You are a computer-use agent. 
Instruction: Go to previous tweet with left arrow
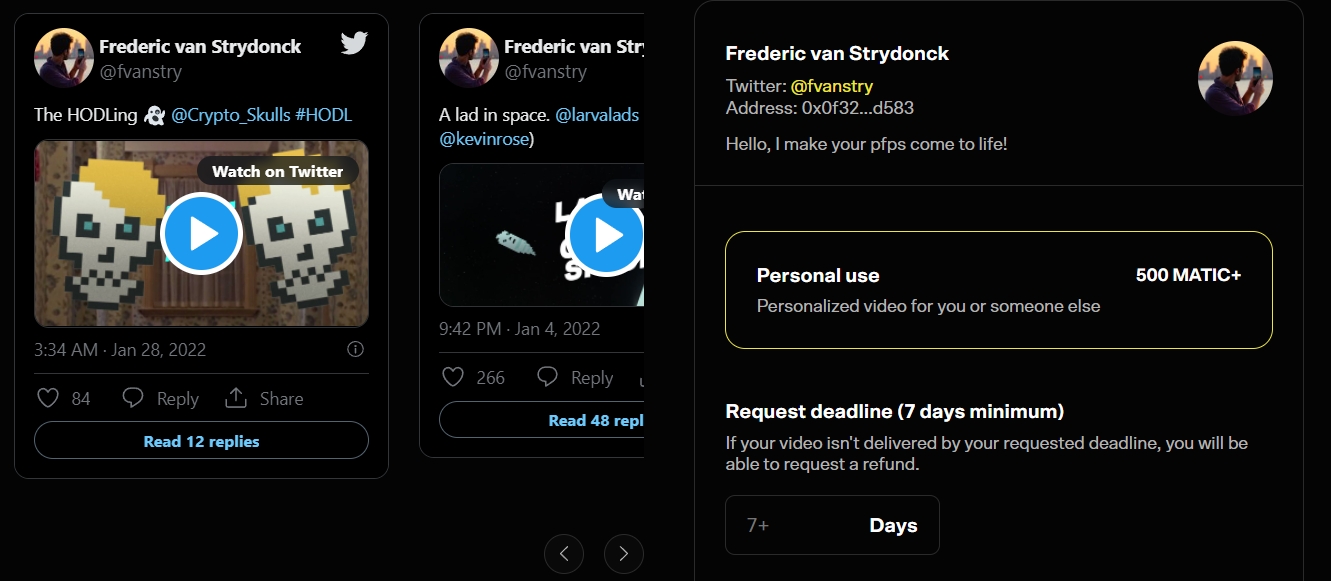coord(564,553)
